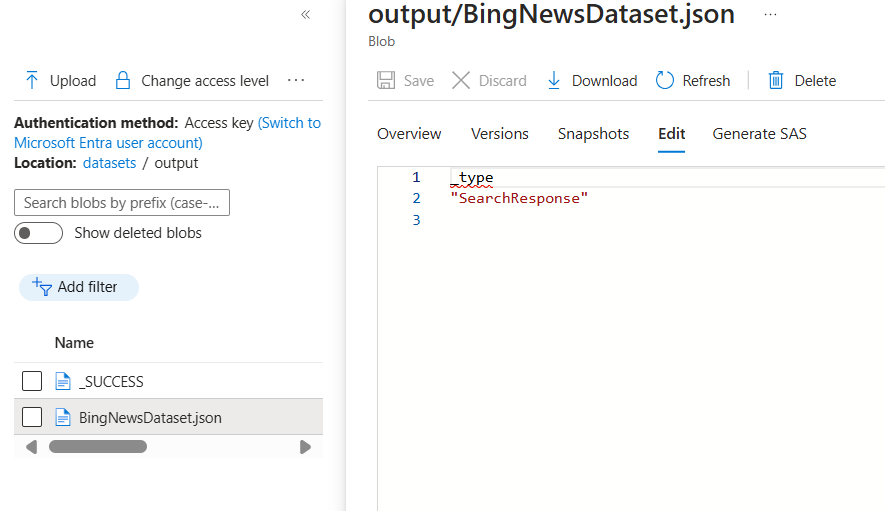Open the Generate SAS tab
Screen dimensions: 885x511
759,134
